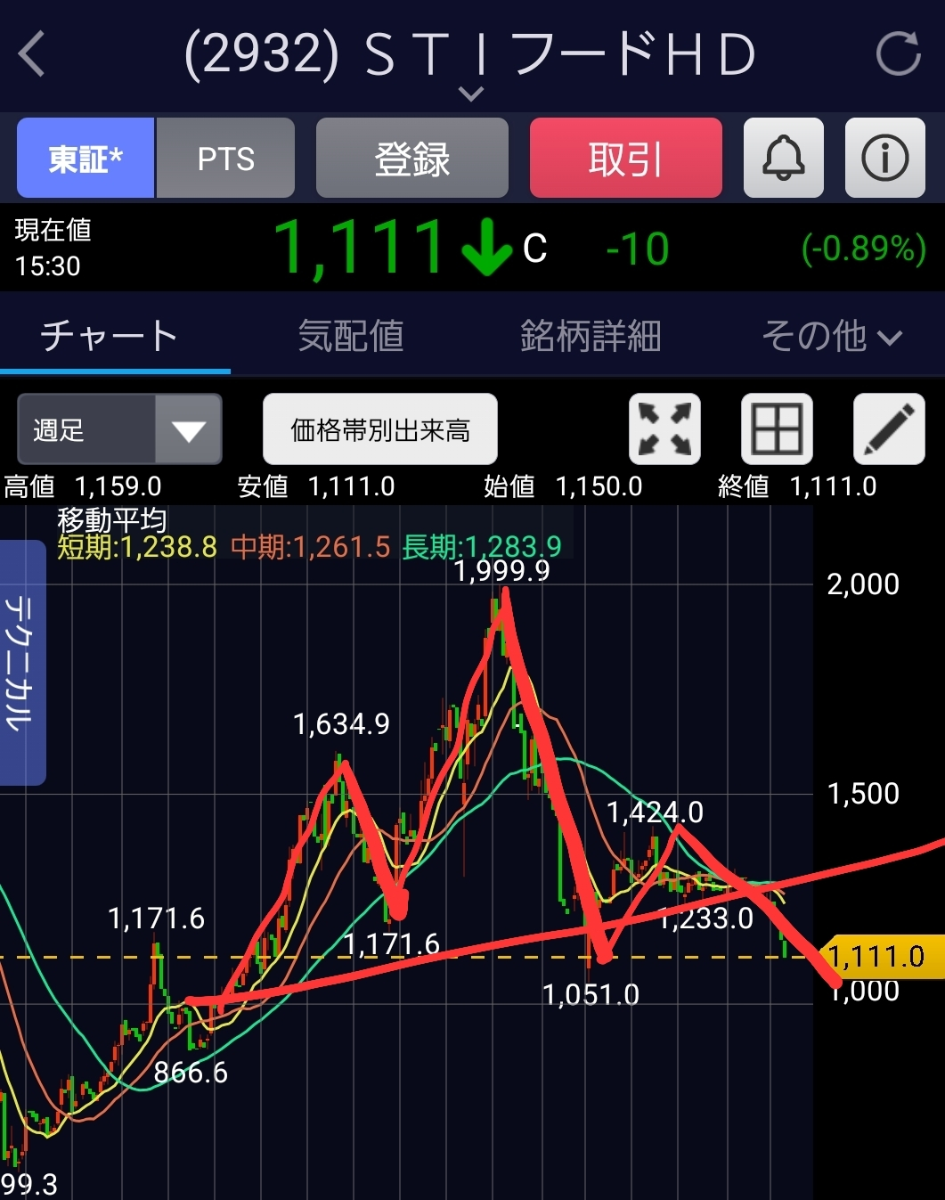Tap 長期:1,283.9 moving average value

pos(482,546)
